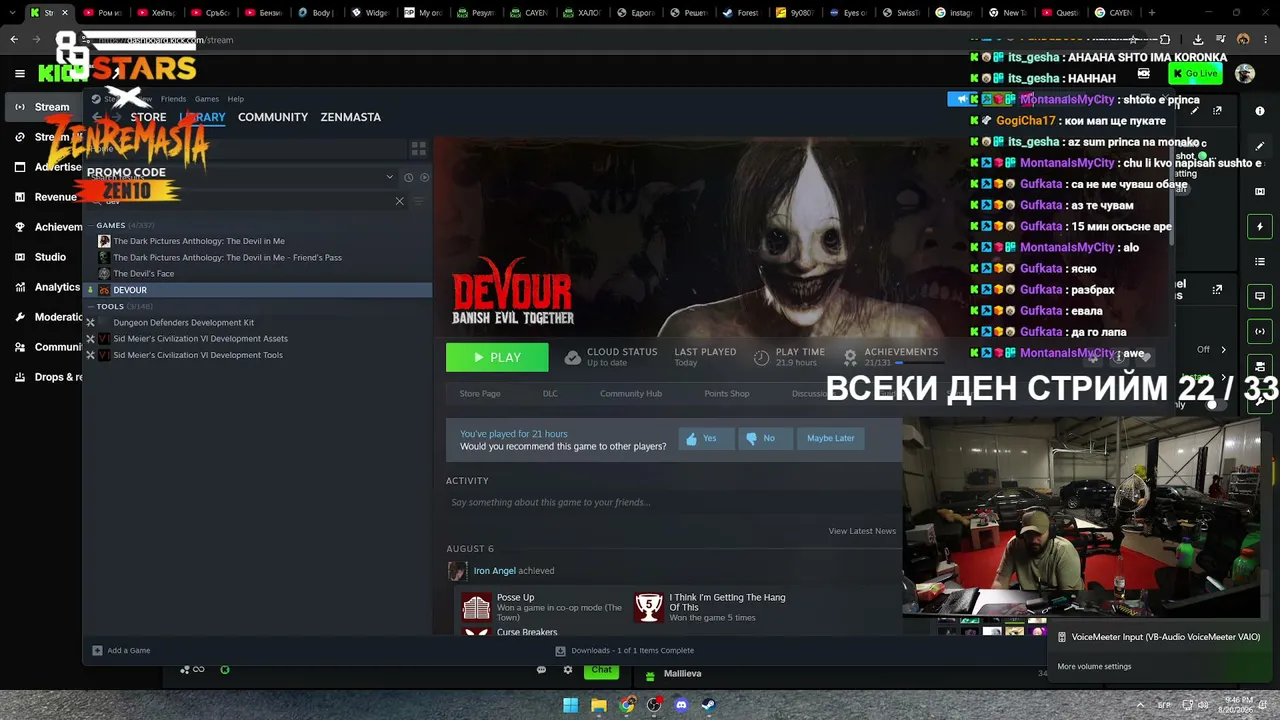Click the Go Live button on Kick

1196,74
